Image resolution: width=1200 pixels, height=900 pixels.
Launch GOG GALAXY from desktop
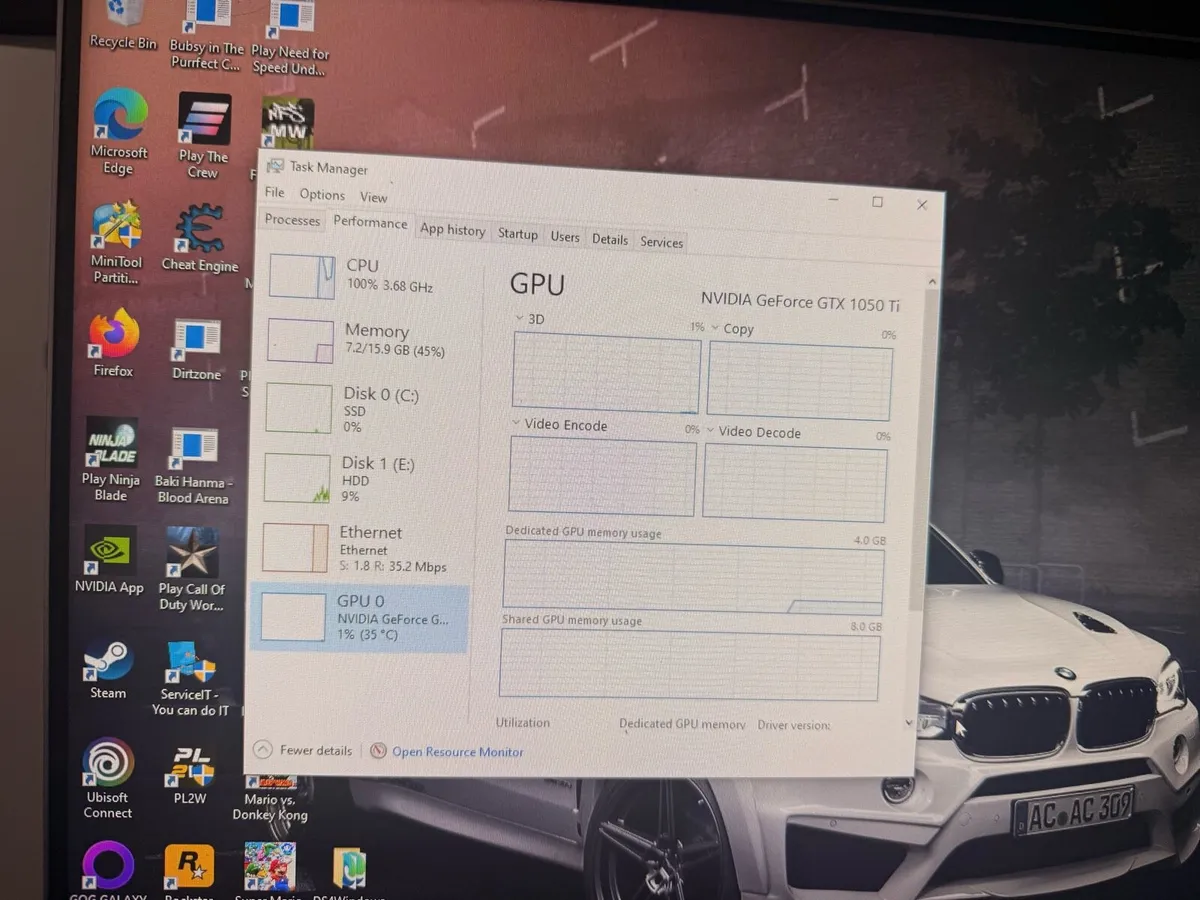pyautogui.click(x=108, y=870)
